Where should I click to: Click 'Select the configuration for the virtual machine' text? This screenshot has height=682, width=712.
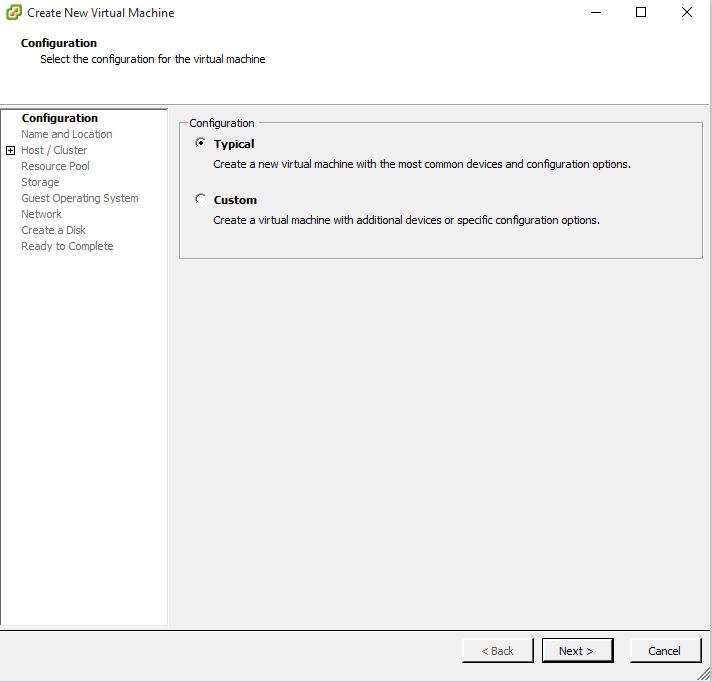(x=153, y=59)
